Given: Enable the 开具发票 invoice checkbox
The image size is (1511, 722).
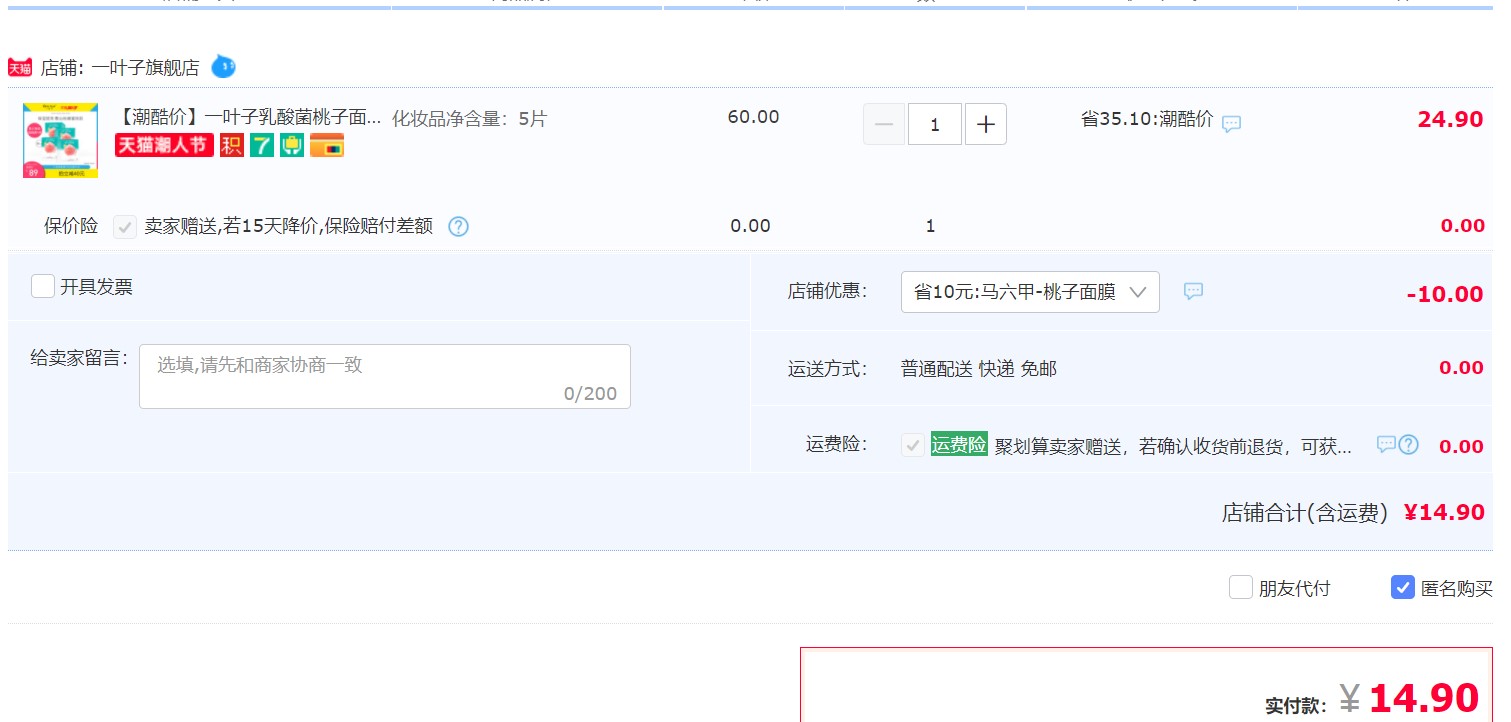Looking at the screenshot, I should pos(43,287).
